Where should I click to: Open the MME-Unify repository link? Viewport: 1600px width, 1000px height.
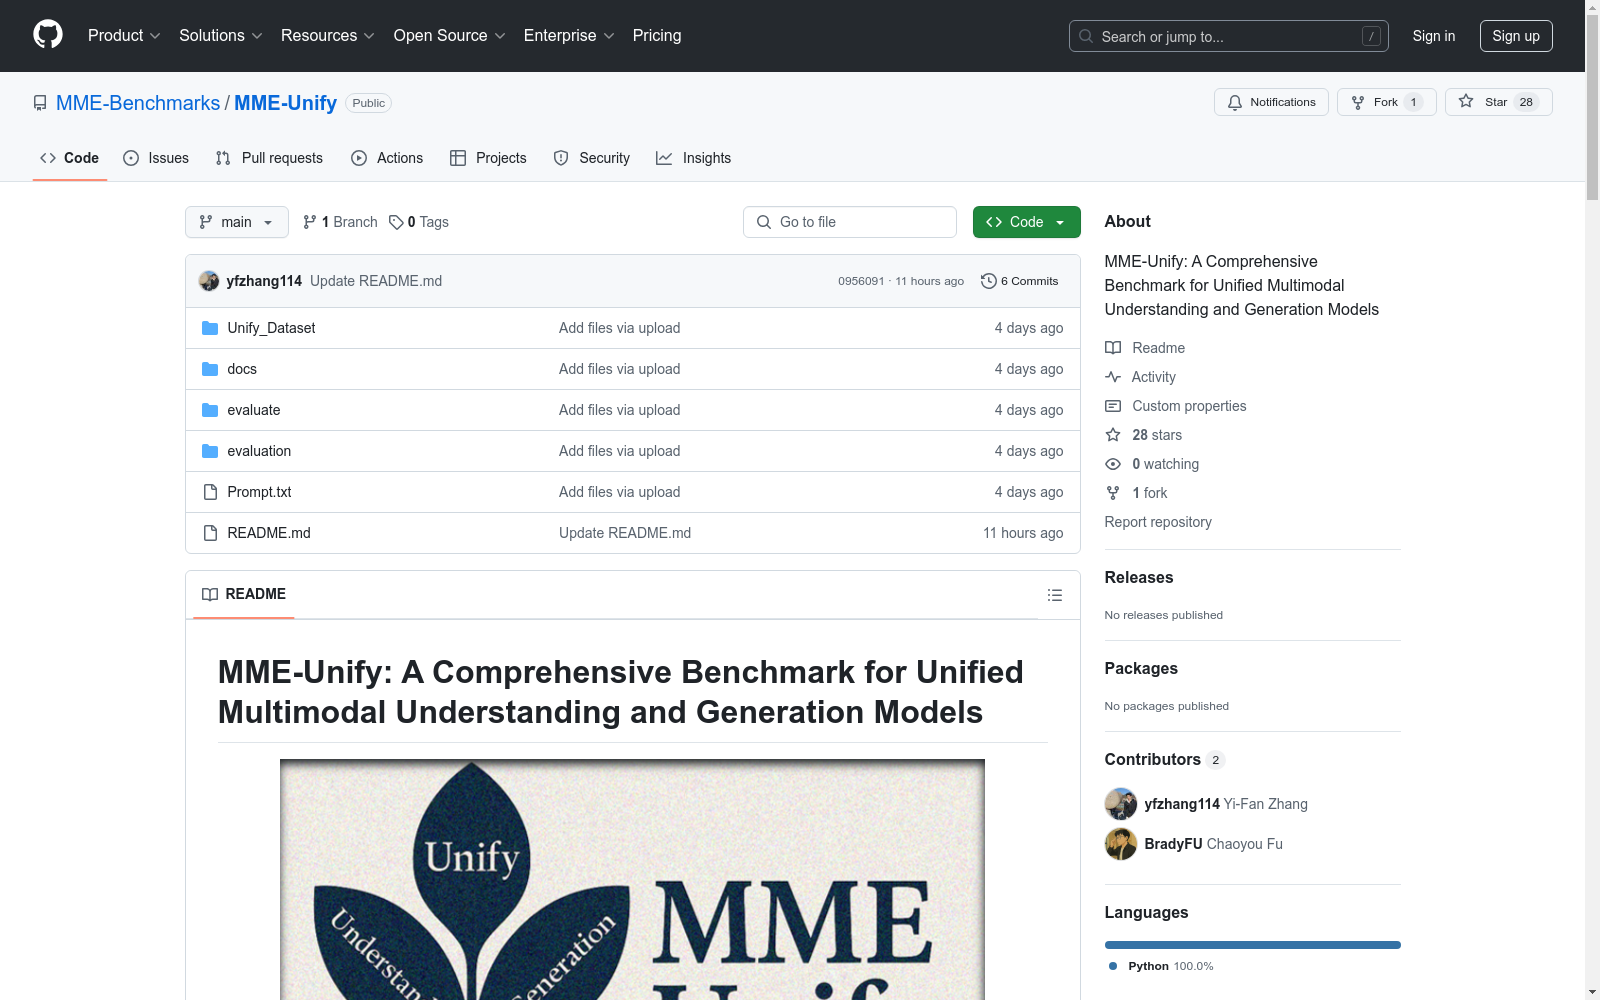click(285, 103)
